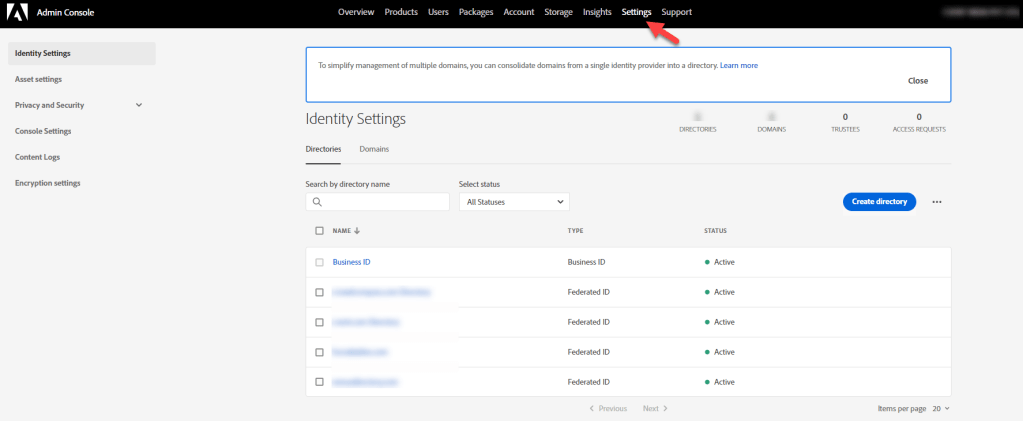Click the NAME column sort arrow
The width and height of the screenshot is (1023, 421).
click(357, 231)
